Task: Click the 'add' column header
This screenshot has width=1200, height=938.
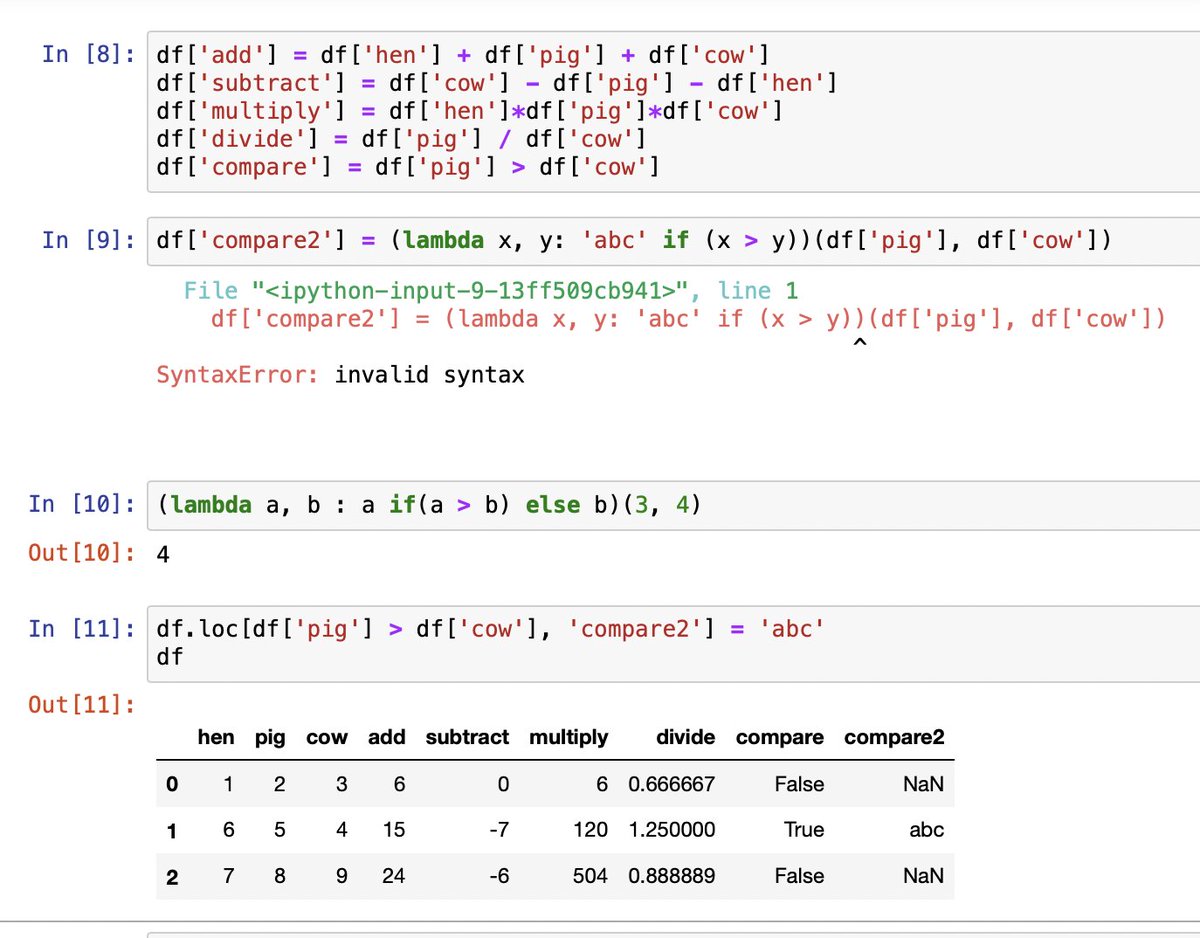Action: click(x=386, y=738)
